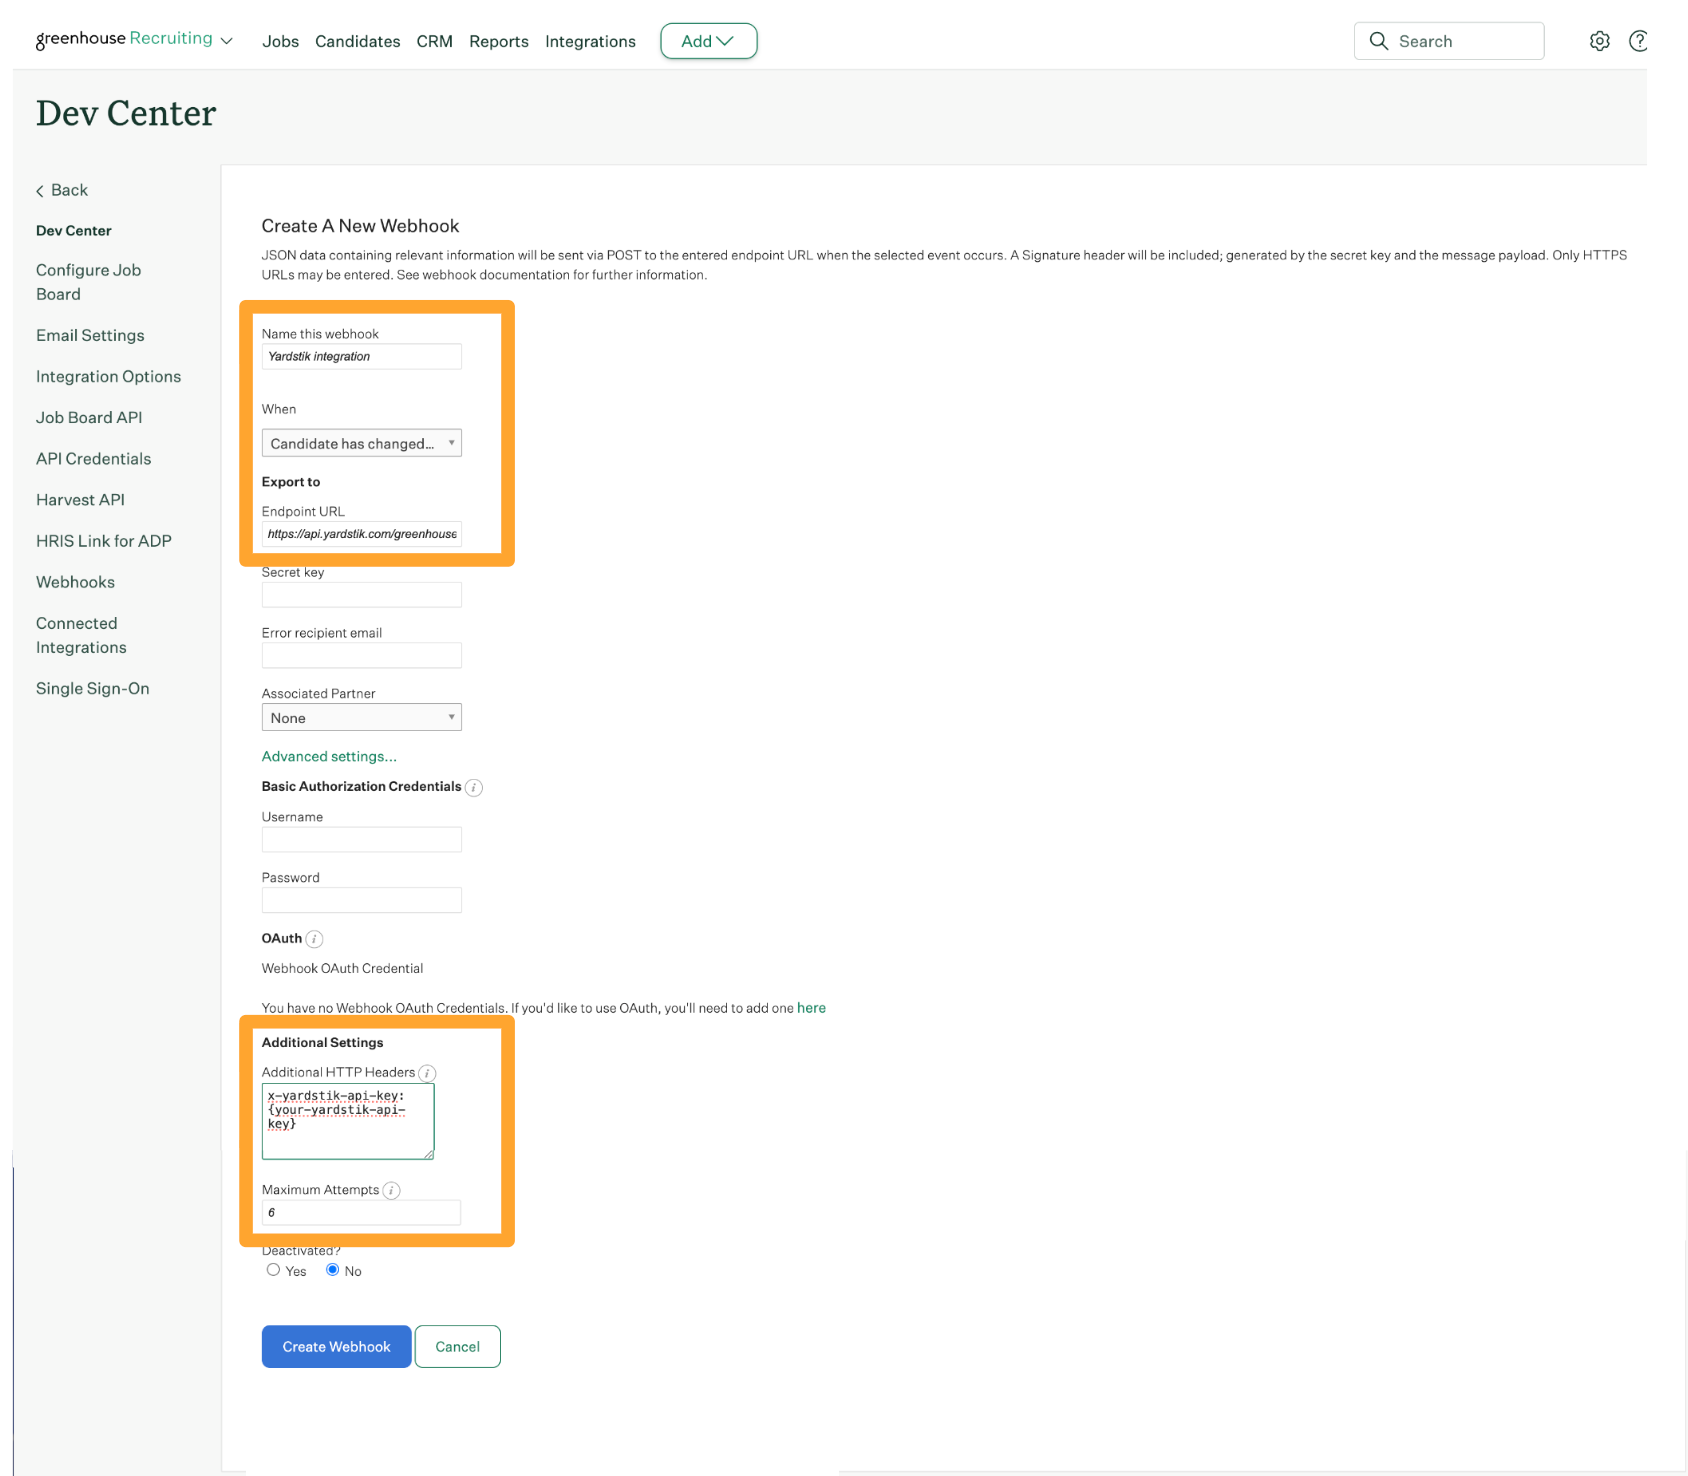Screen dimensions: 1688x1476
Task: Open the Jobs menu
Action: point(280,41)
